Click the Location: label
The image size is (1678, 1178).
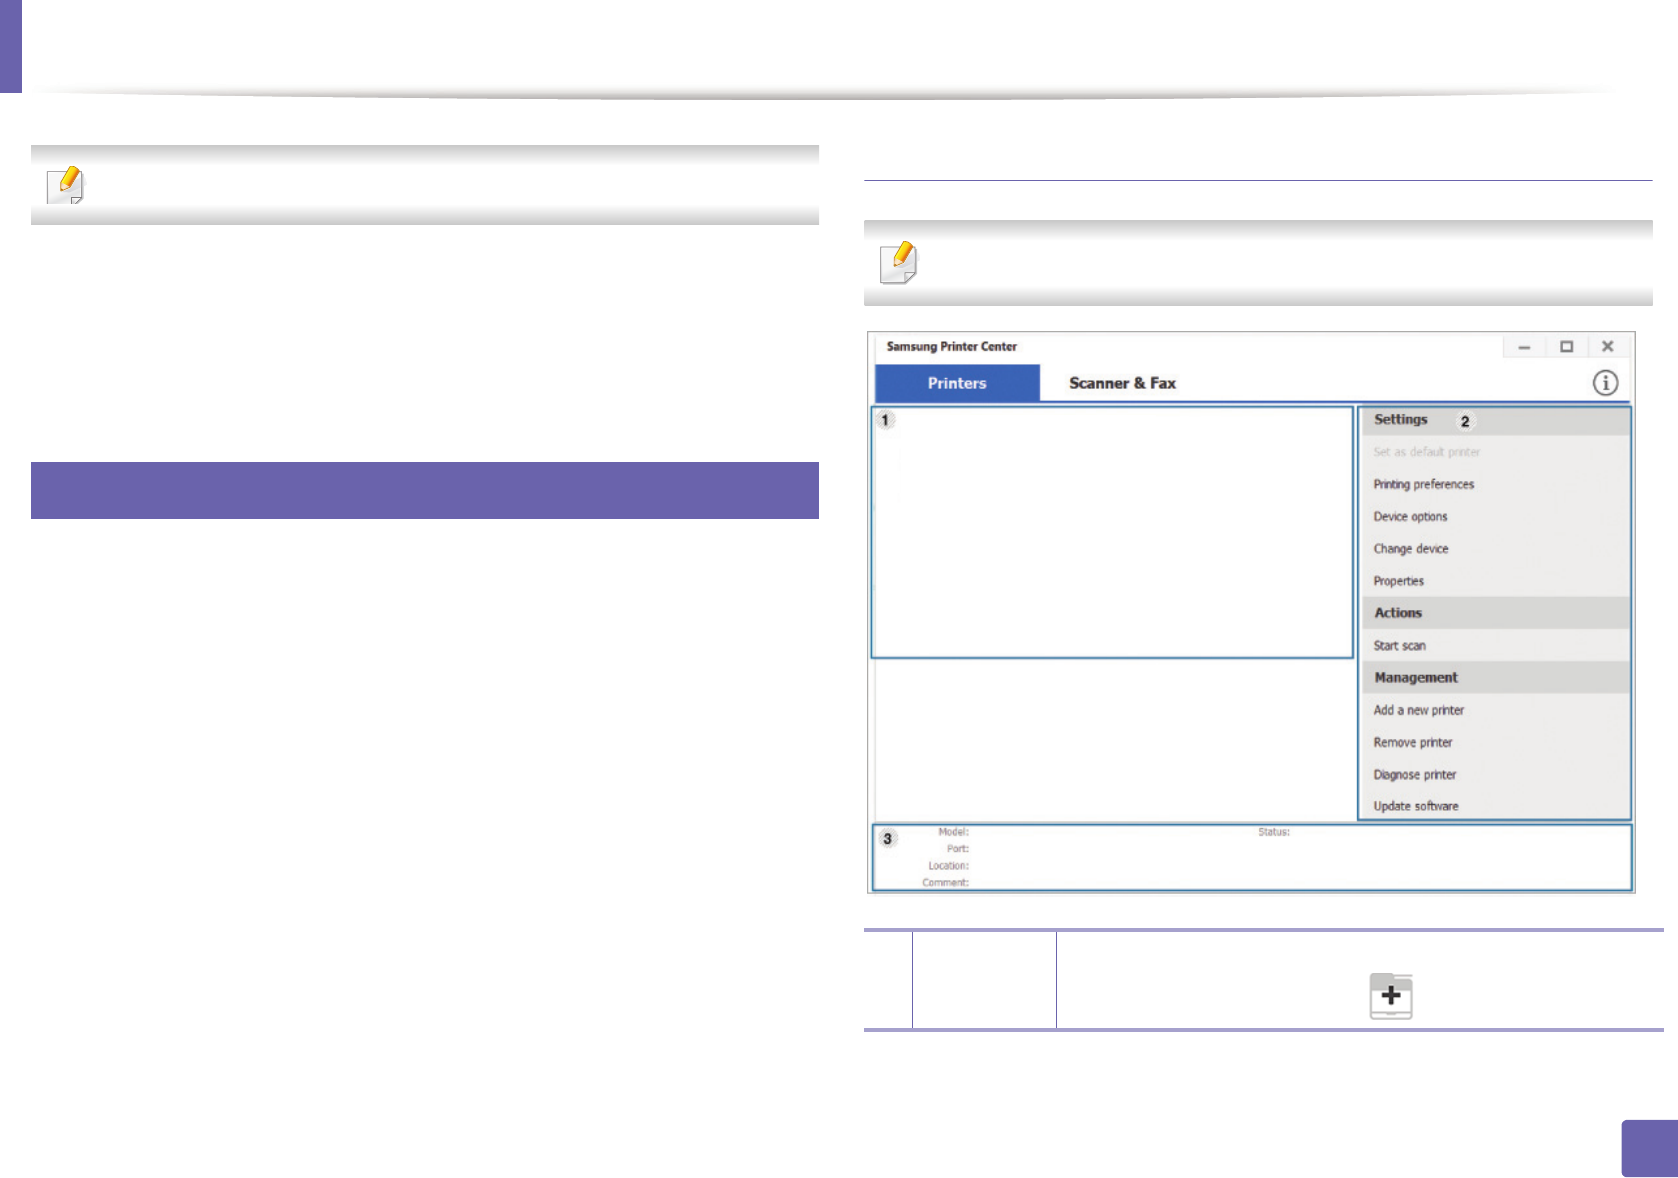(x=948, y=866)
